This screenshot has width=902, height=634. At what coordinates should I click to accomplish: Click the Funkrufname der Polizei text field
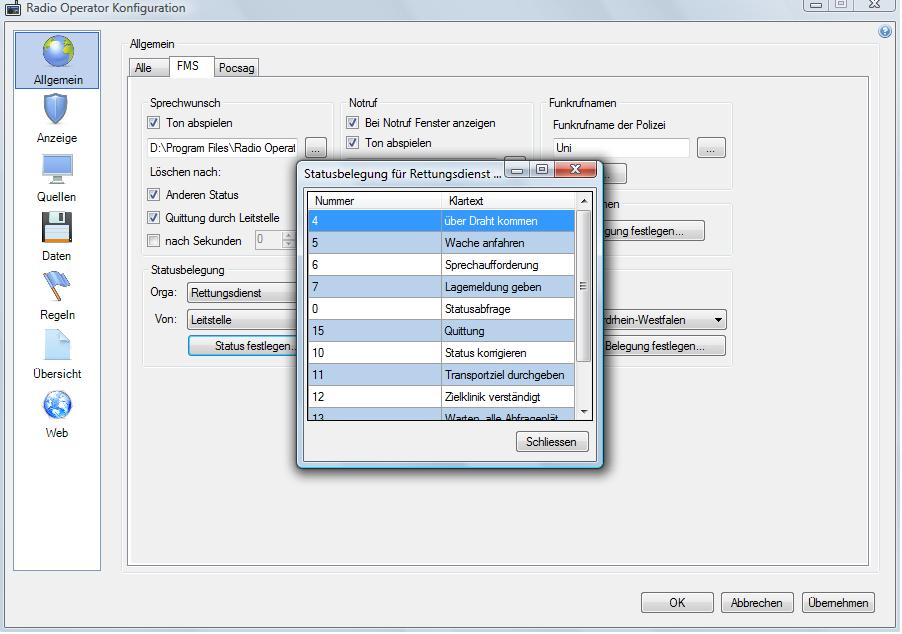click(620, 148)
